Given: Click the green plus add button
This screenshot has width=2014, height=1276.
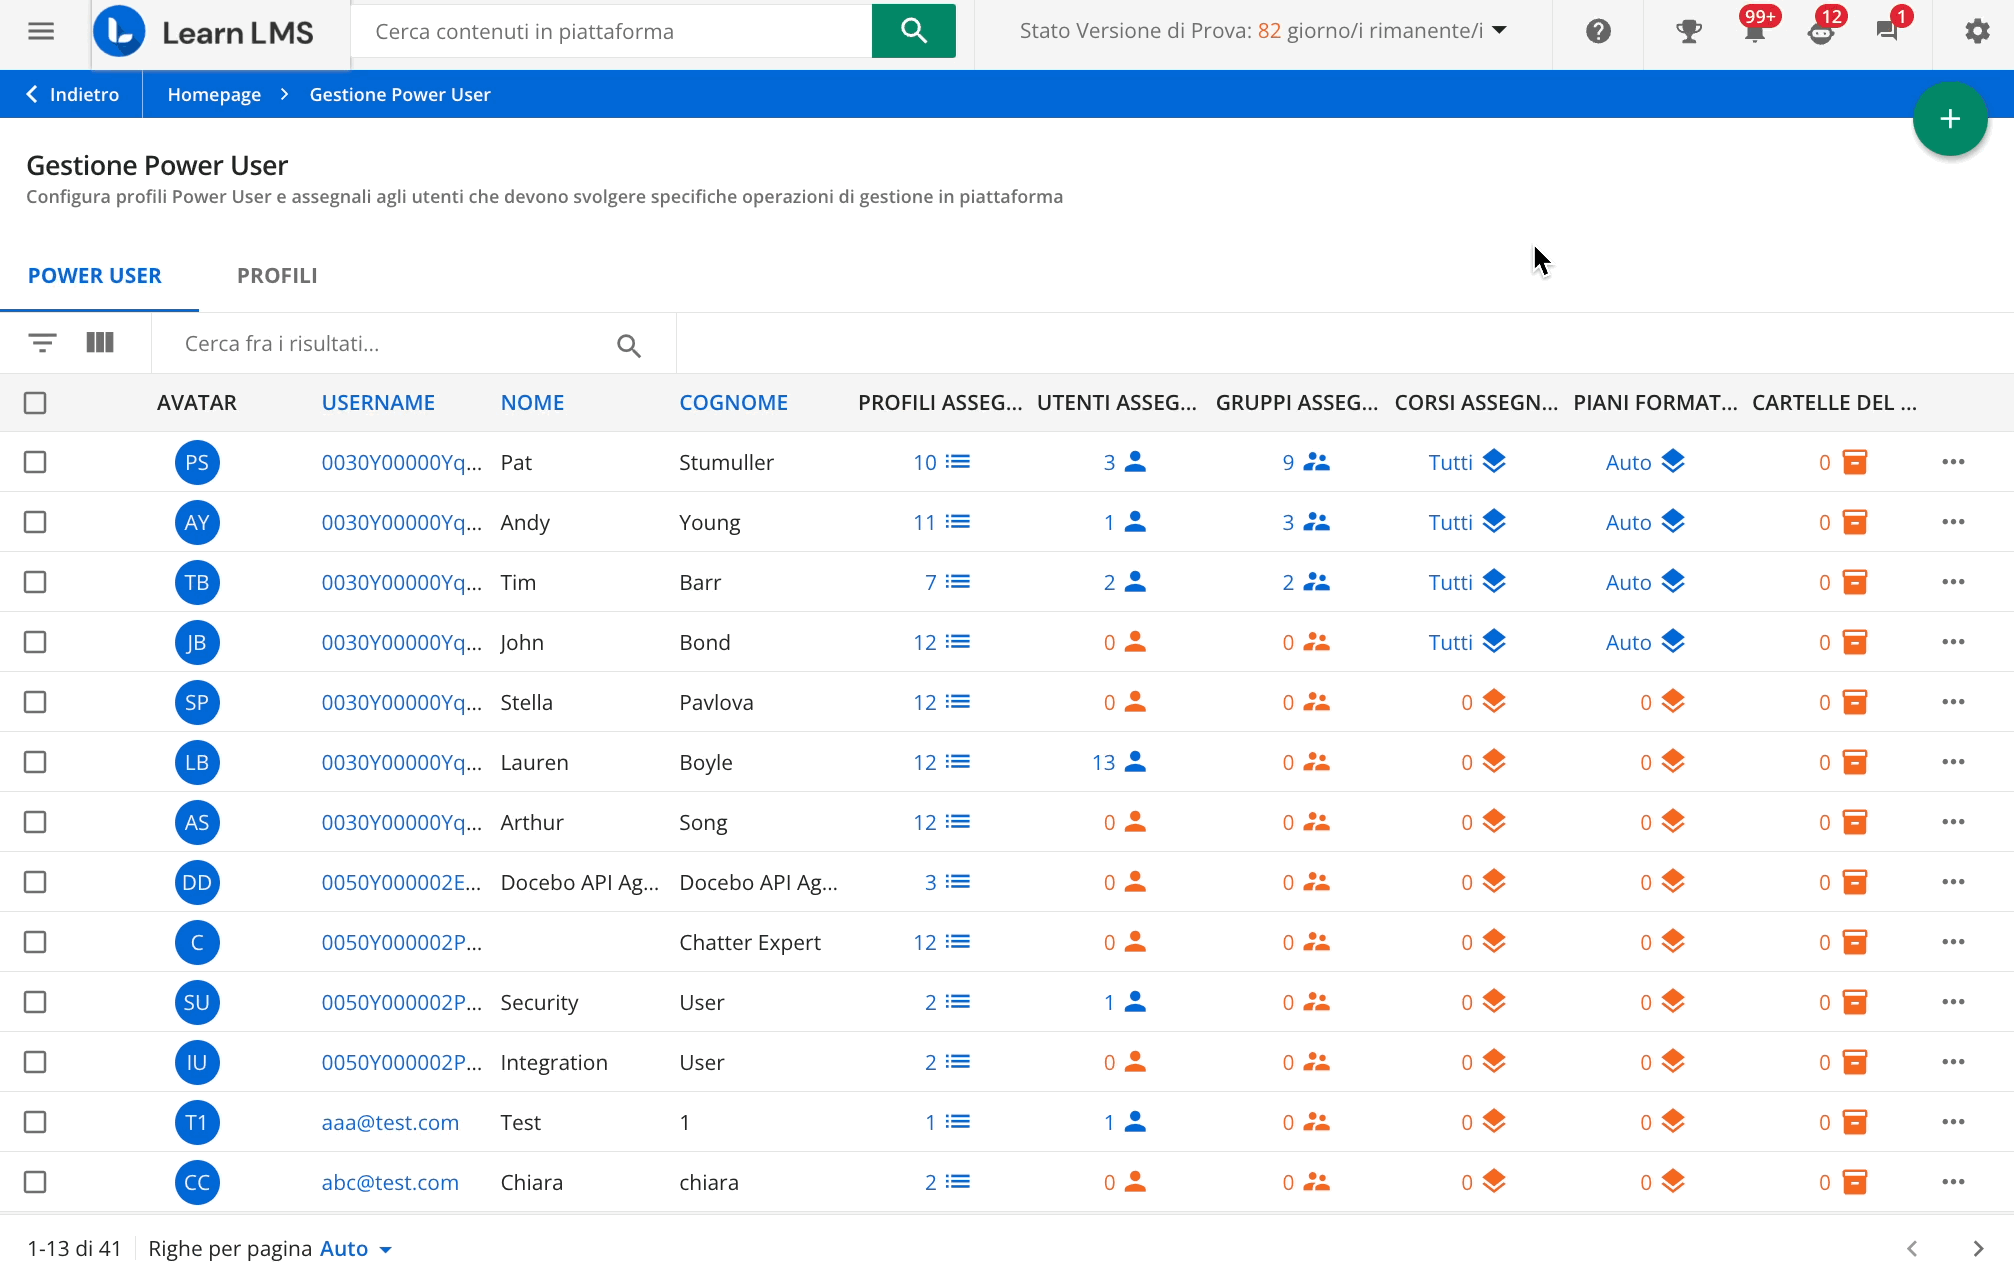Looking at the screenshot, I should [x=1949, y=119].
